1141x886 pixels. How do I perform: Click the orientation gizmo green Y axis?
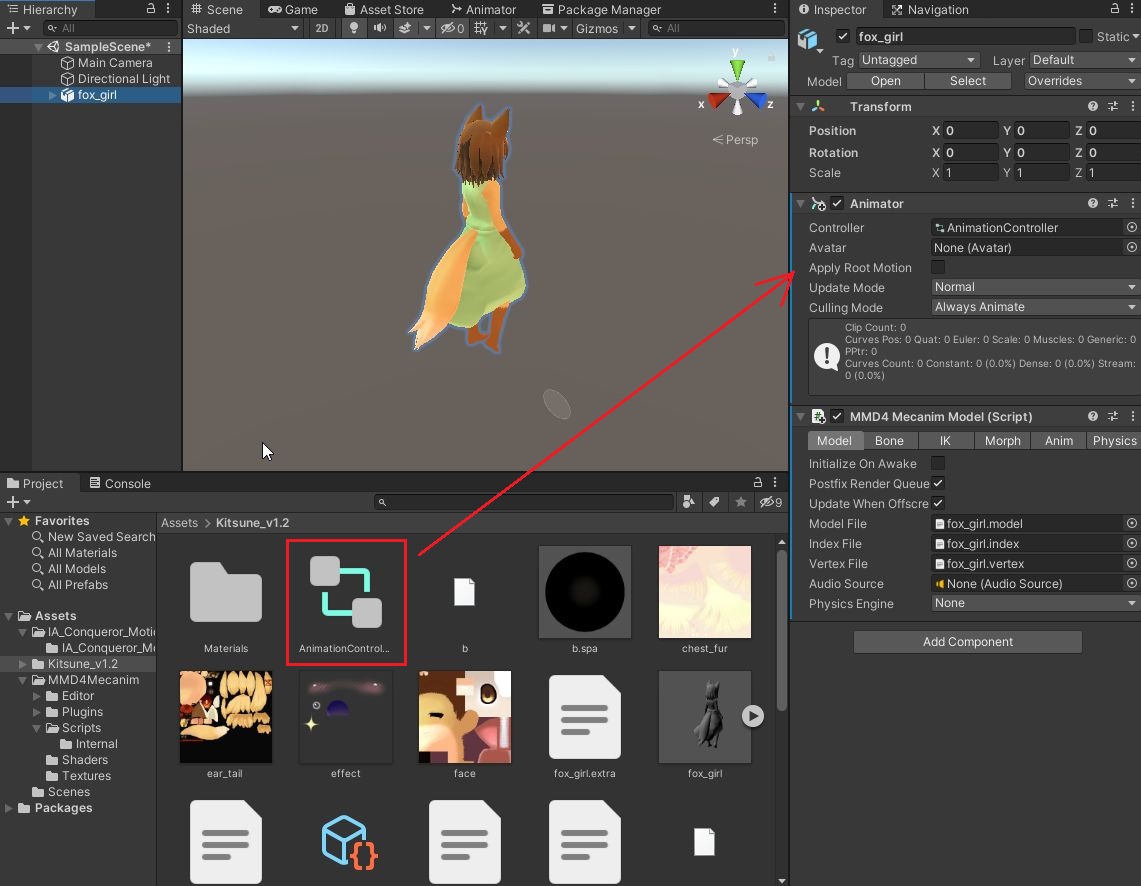[737, 69]
